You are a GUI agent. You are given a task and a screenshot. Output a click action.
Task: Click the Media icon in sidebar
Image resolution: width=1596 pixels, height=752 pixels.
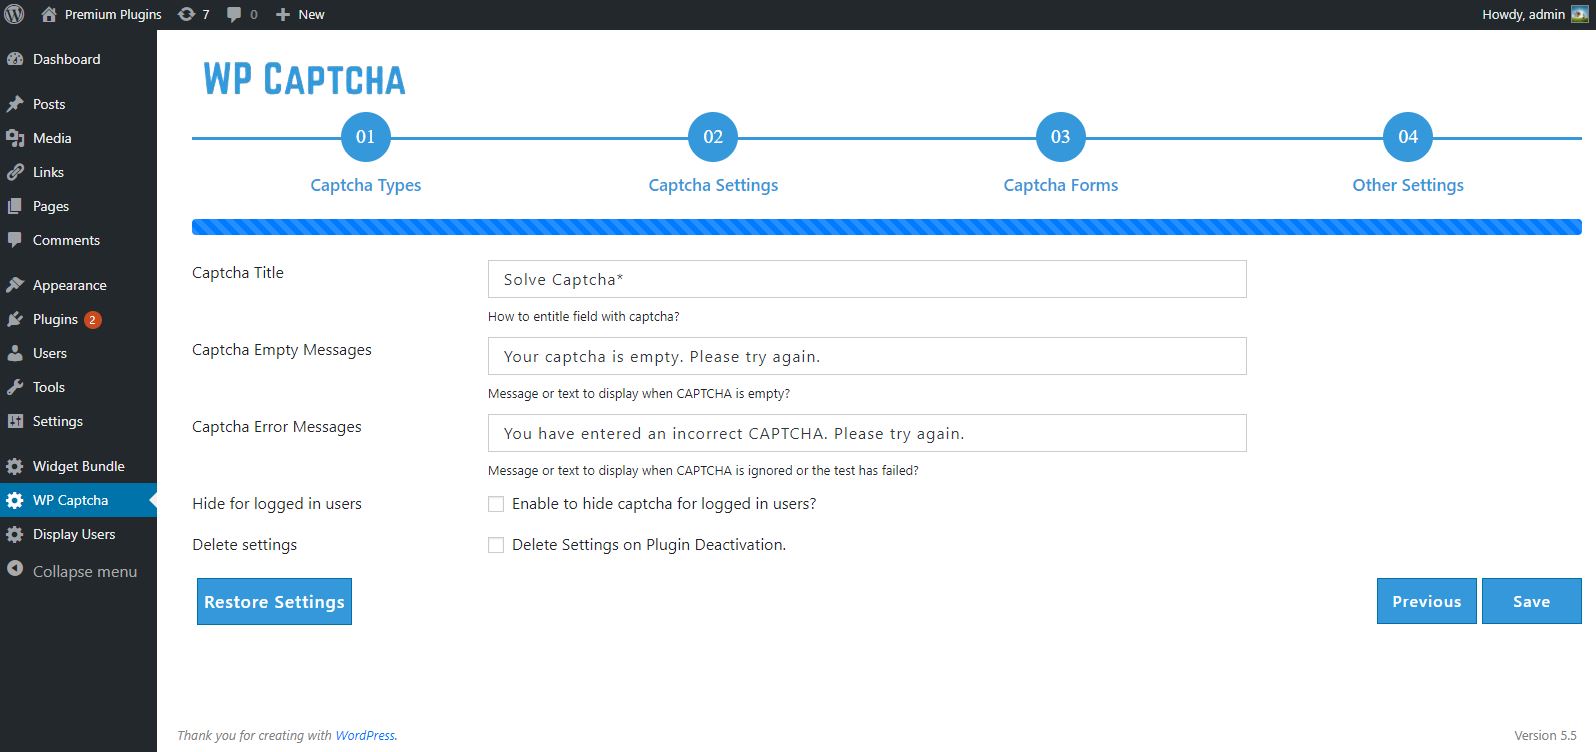coord(15,138)
